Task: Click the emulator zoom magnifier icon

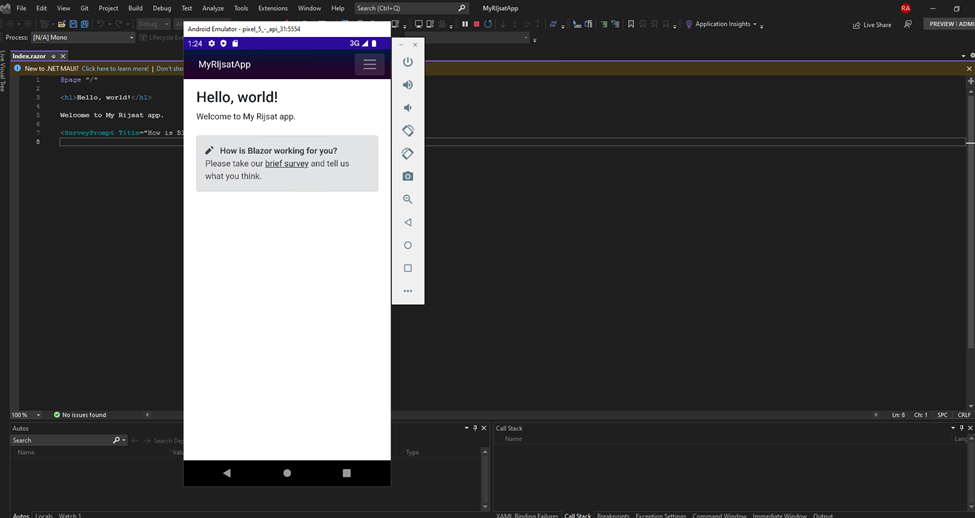Action: [x=408, y=200]
